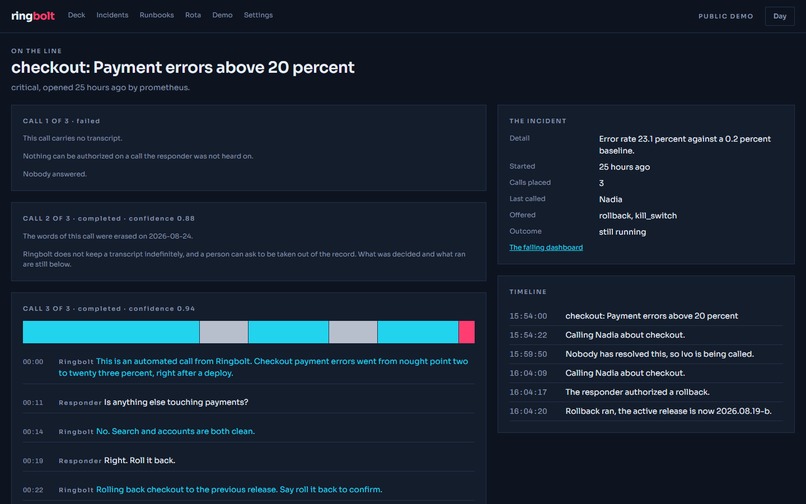Click the incident title about payment errors

(x=183, y=67)
